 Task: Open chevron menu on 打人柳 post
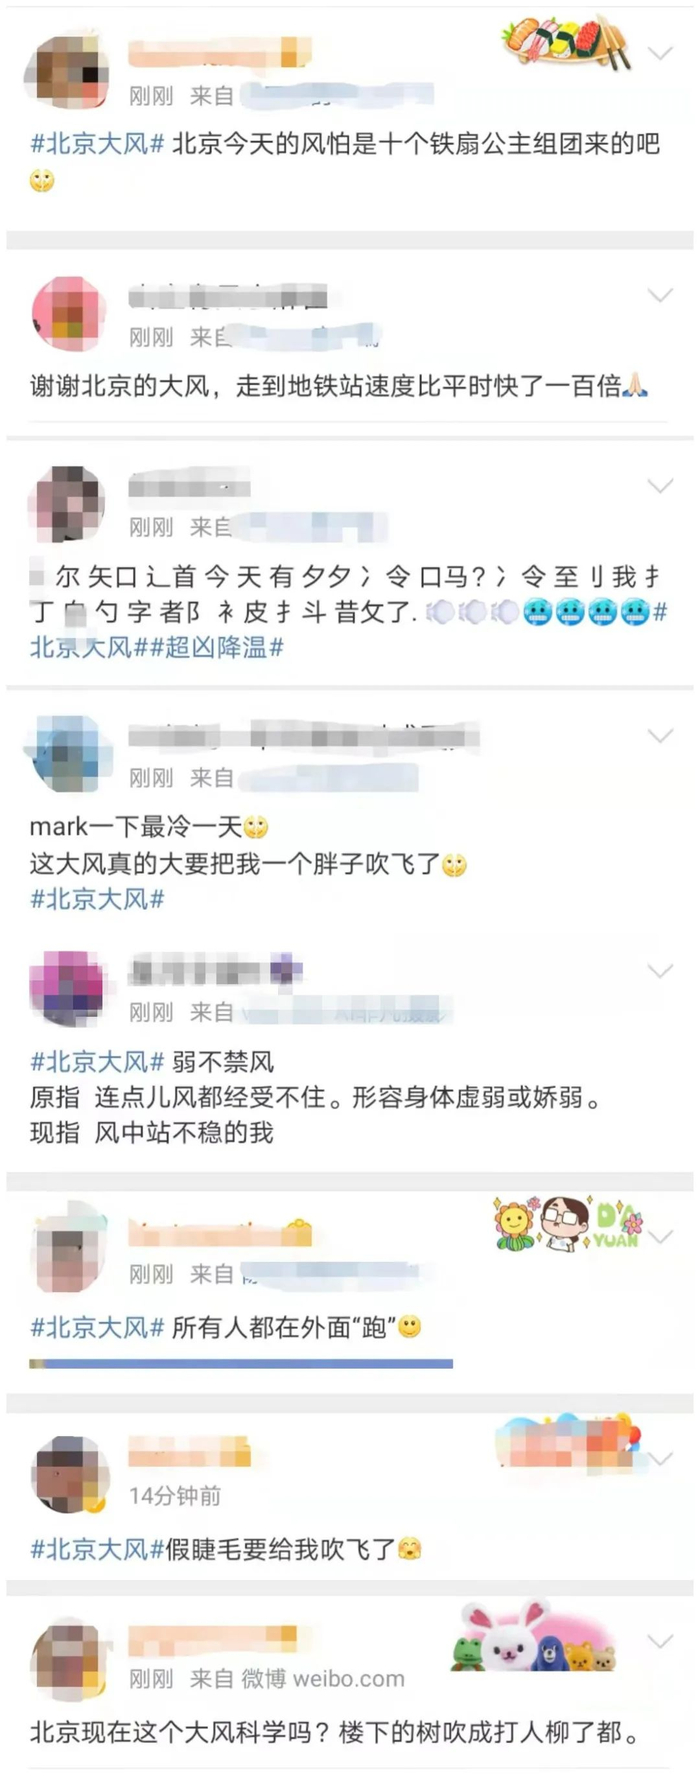[660, 1641]
